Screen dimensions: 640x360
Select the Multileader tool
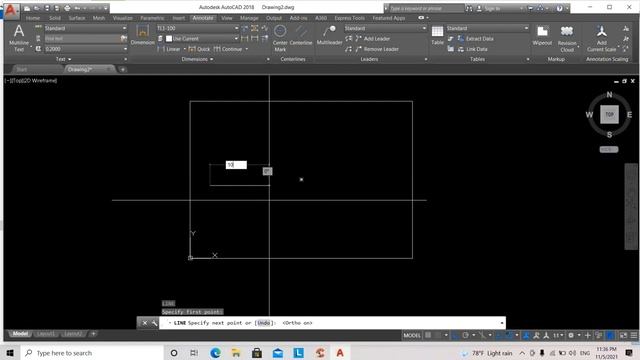point(329,35)
